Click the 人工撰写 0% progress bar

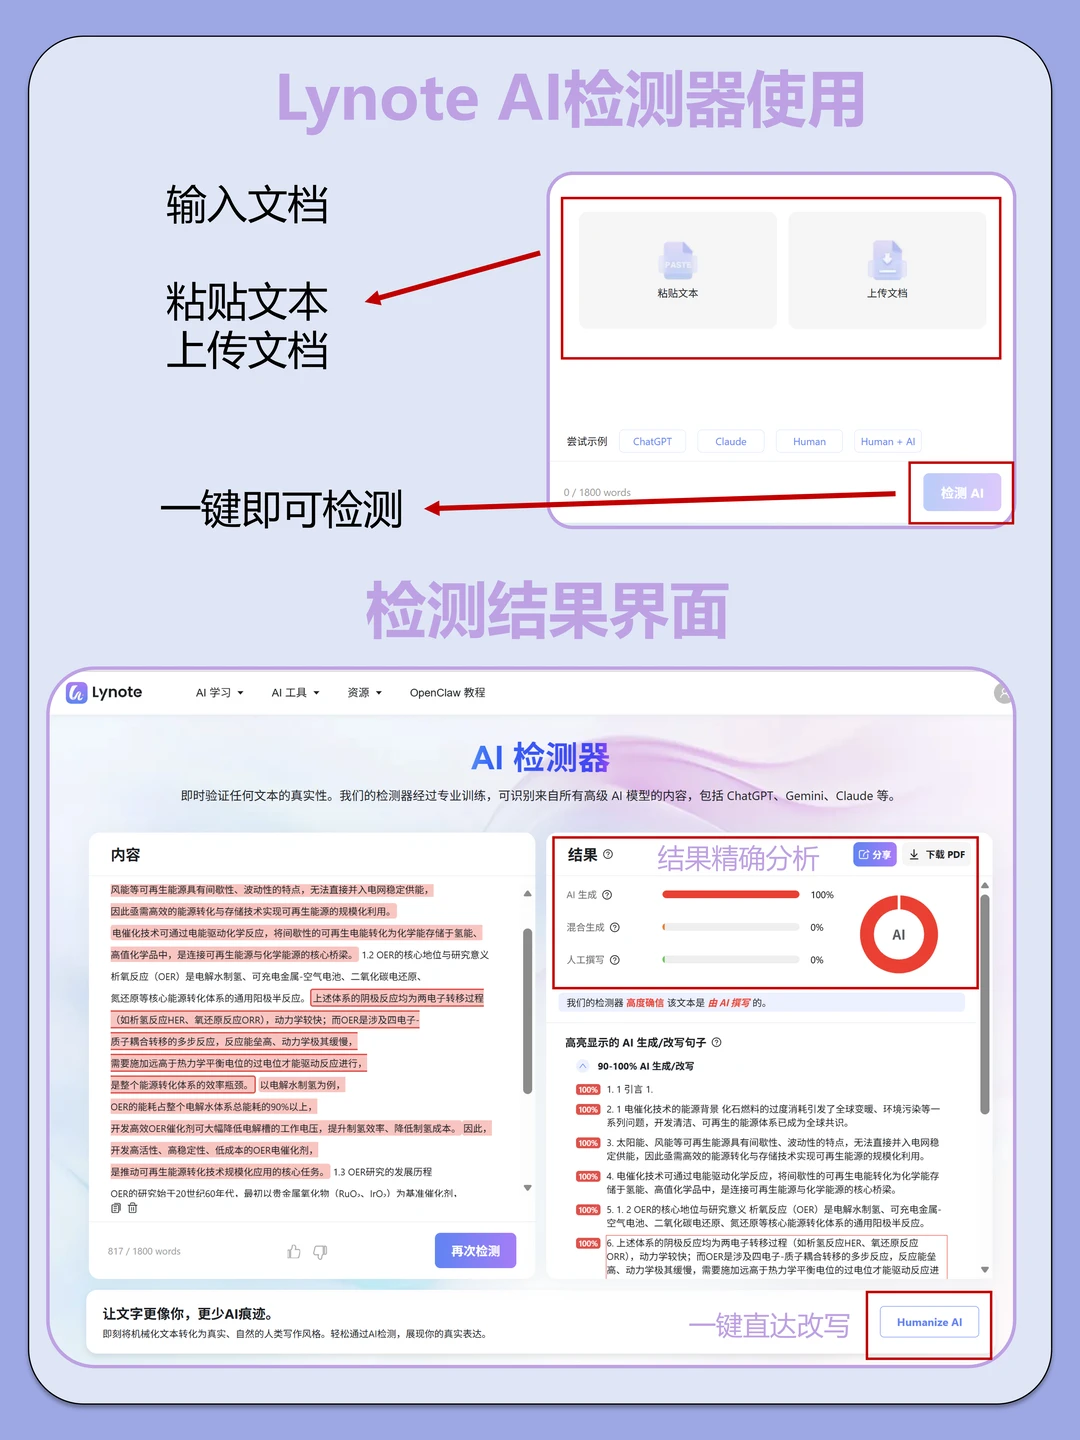tap(731, 960)
